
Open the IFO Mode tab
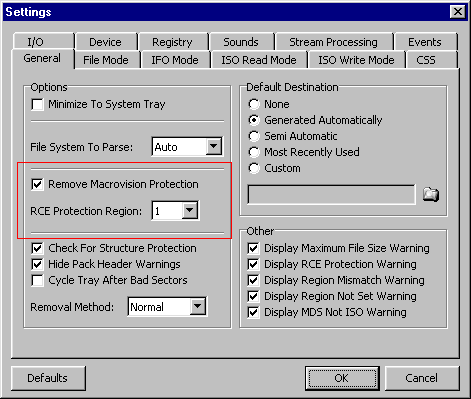point(175,60)
